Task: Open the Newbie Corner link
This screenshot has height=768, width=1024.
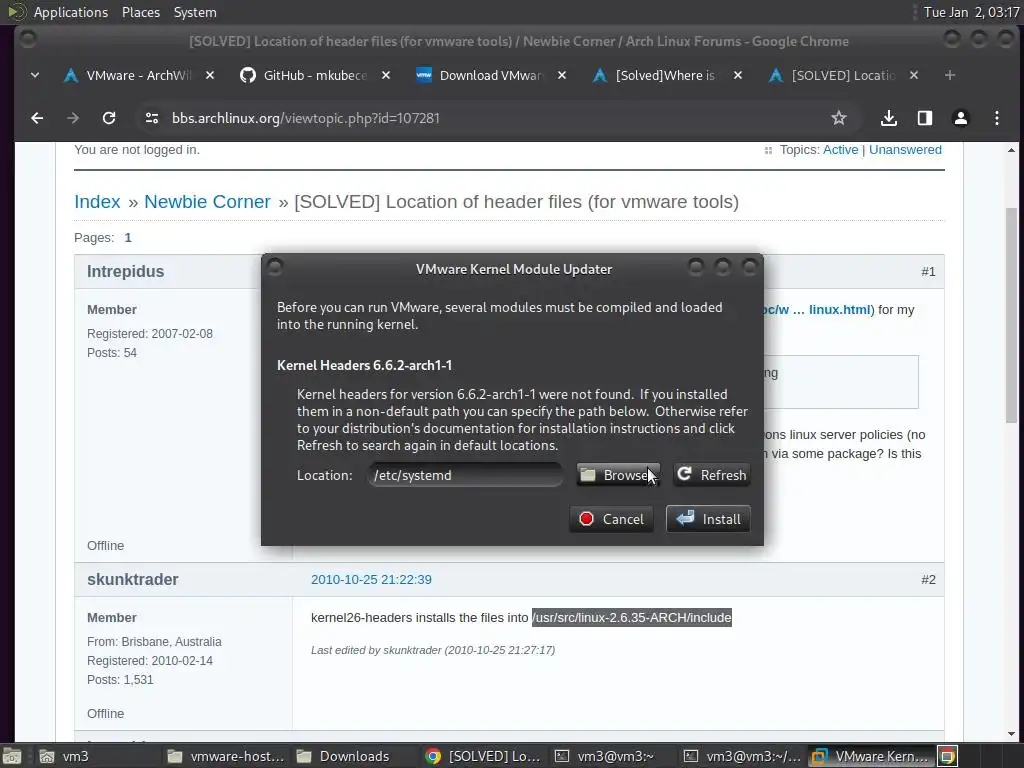Action: point(207,202)
